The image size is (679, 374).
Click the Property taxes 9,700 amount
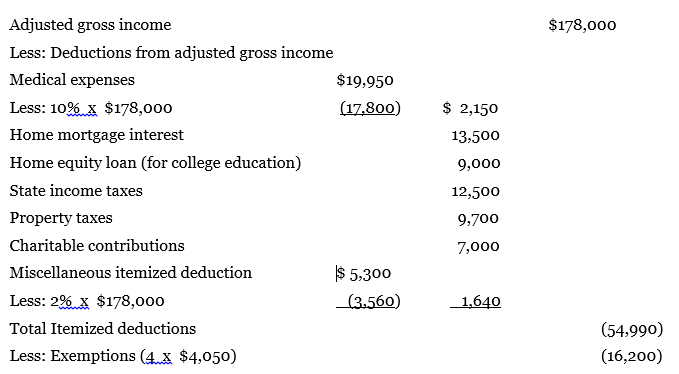[478, 219]
